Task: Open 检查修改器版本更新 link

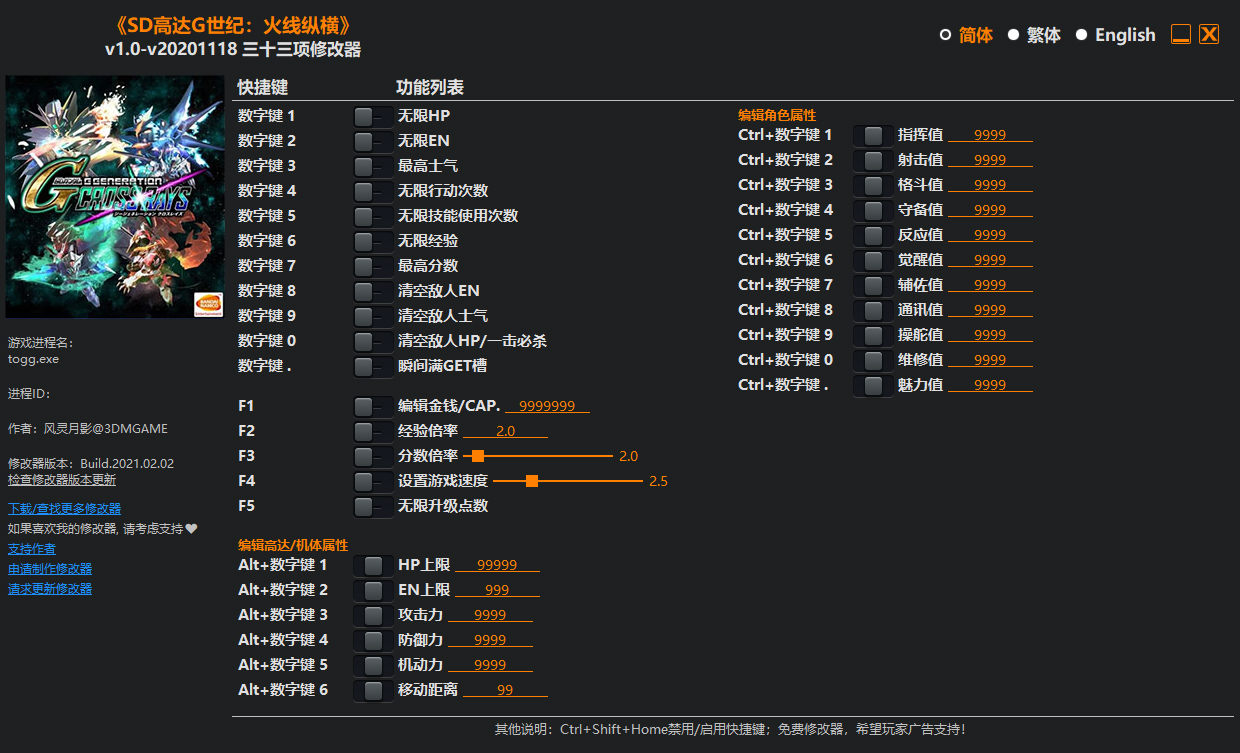Action: coord(61,479)
